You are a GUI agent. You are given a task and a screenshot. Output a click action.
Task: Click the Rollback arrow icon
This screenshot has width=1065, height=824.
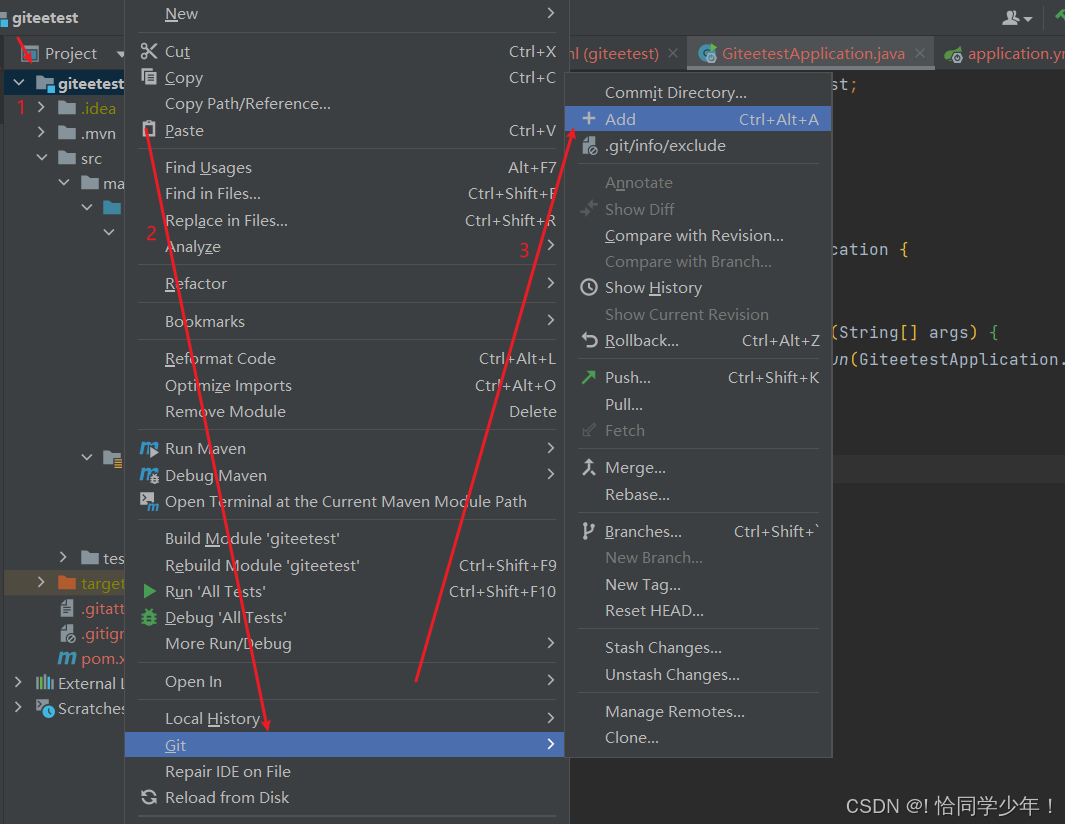589,340
